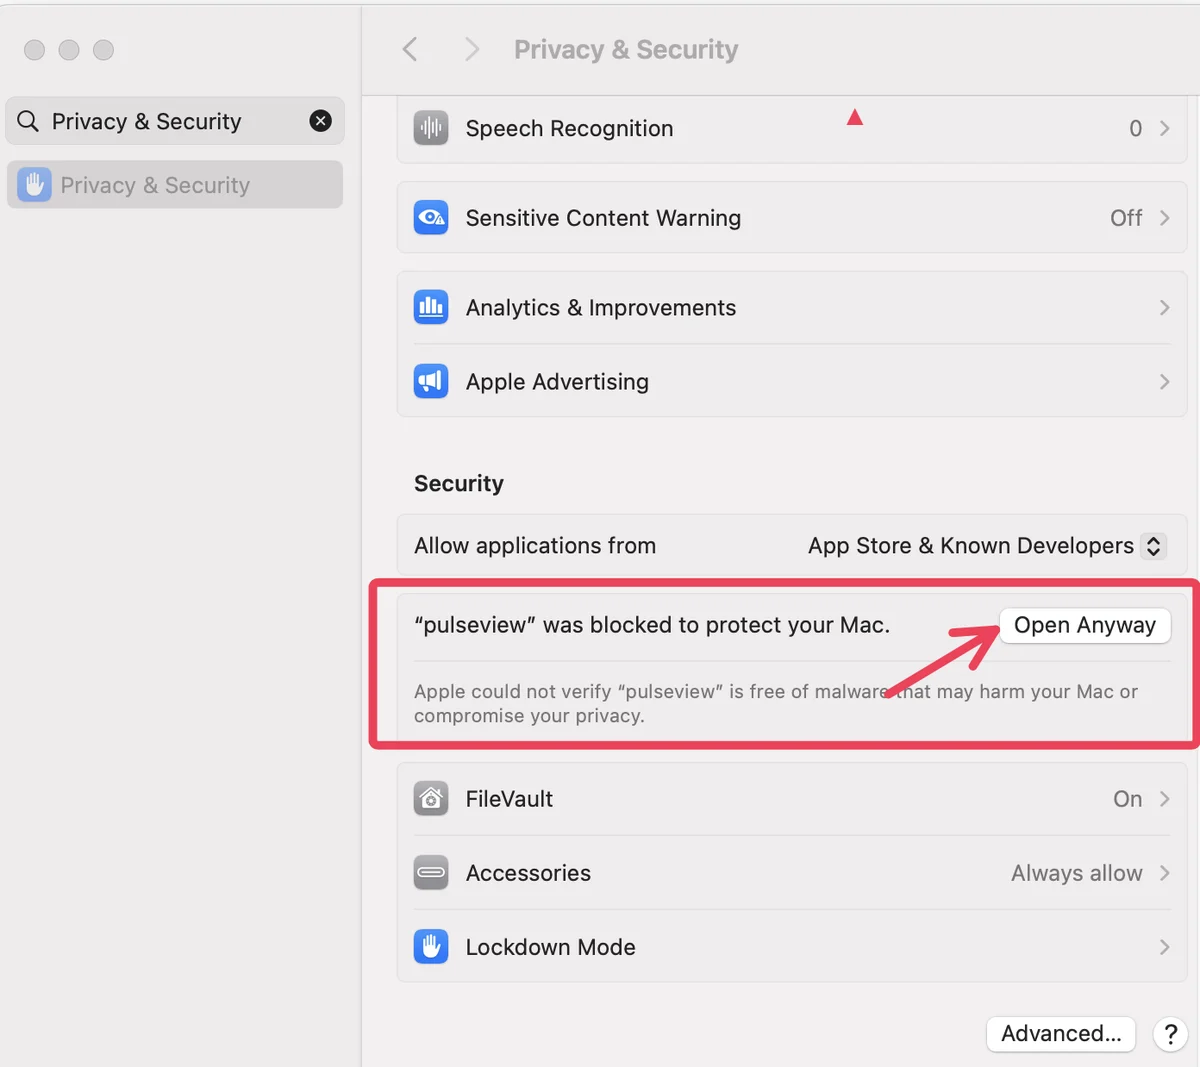Click the minimize window button
1200x1067 pixels.
click(69, 49)
